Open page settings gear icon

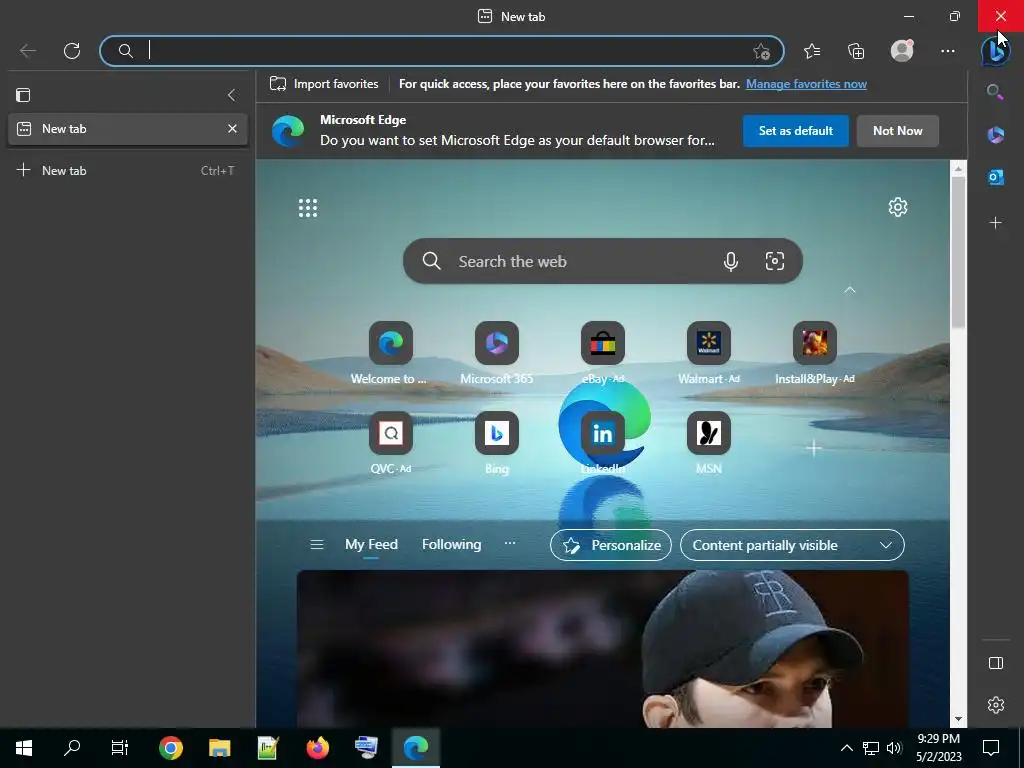point(898,207)
